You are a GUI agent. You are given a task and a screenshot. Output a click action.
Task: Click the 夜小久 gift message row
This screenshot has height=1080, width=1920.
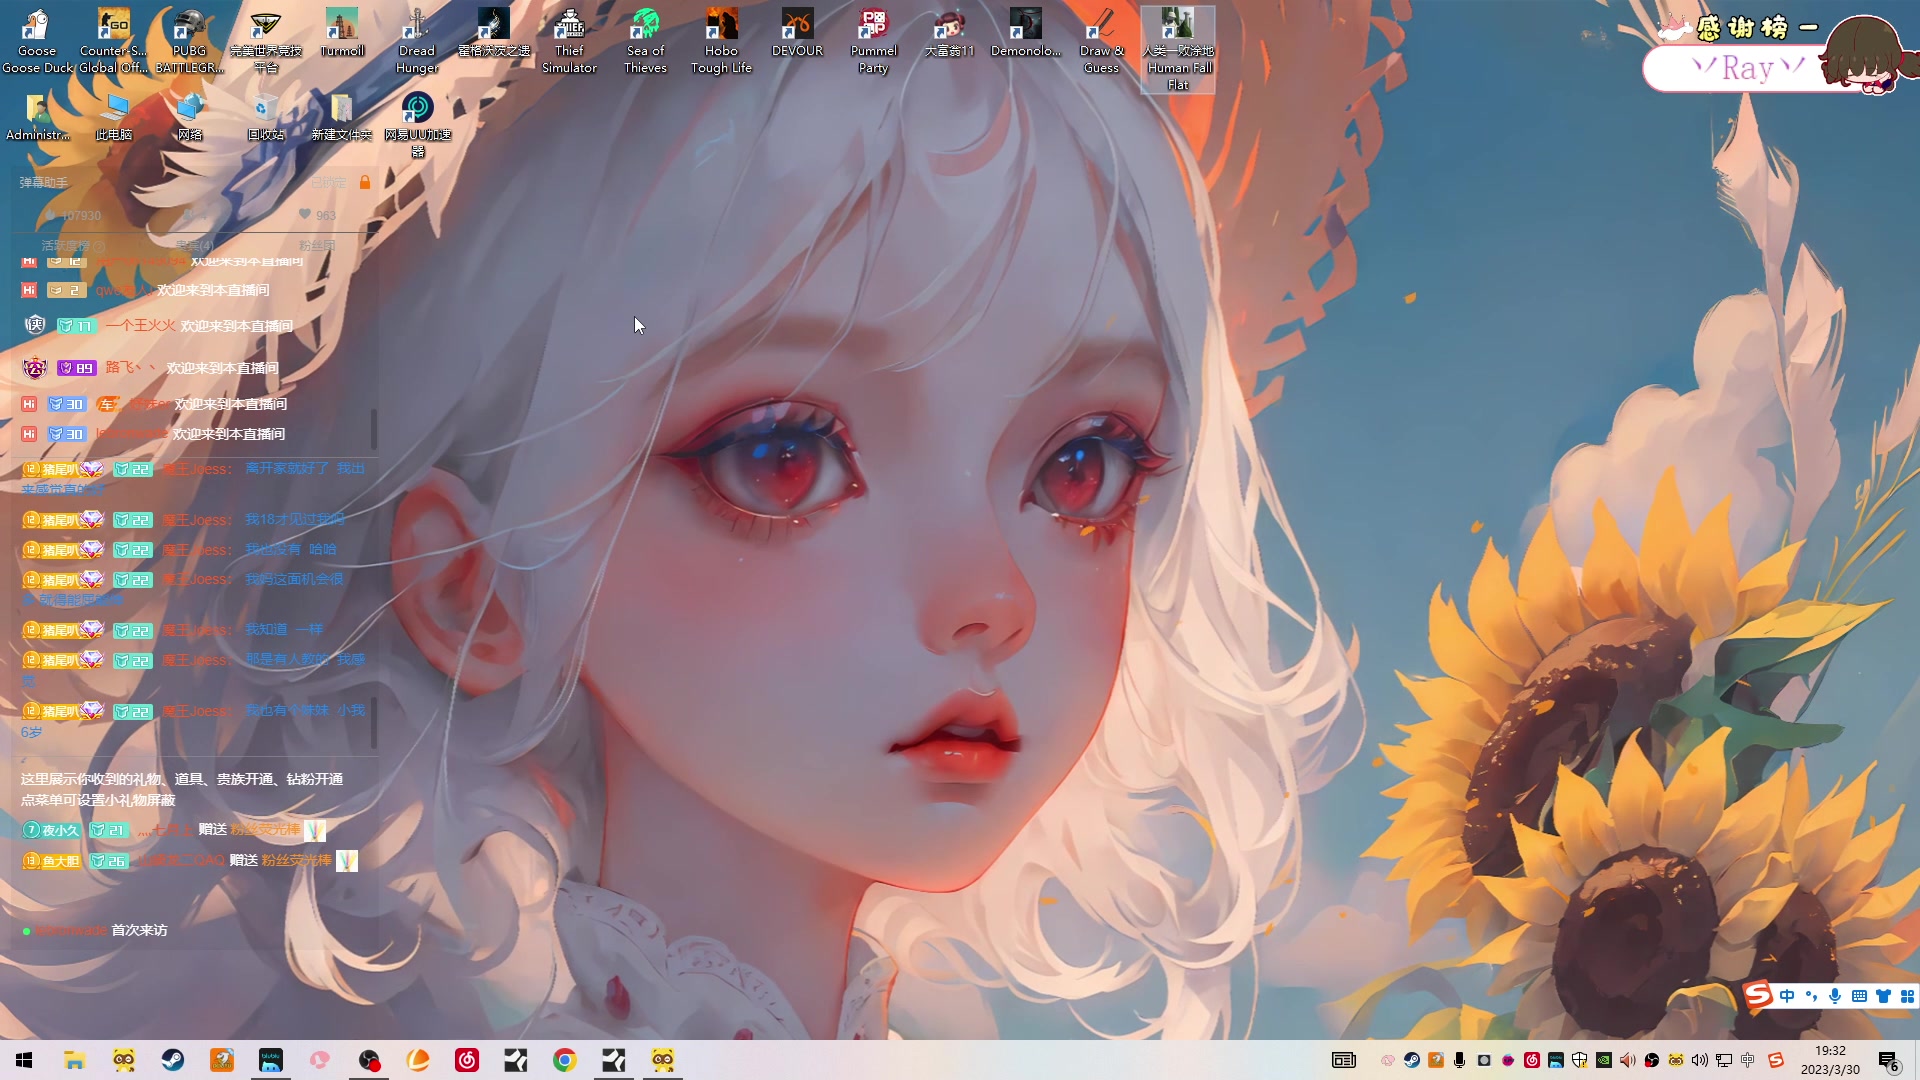tap(175, 830)
